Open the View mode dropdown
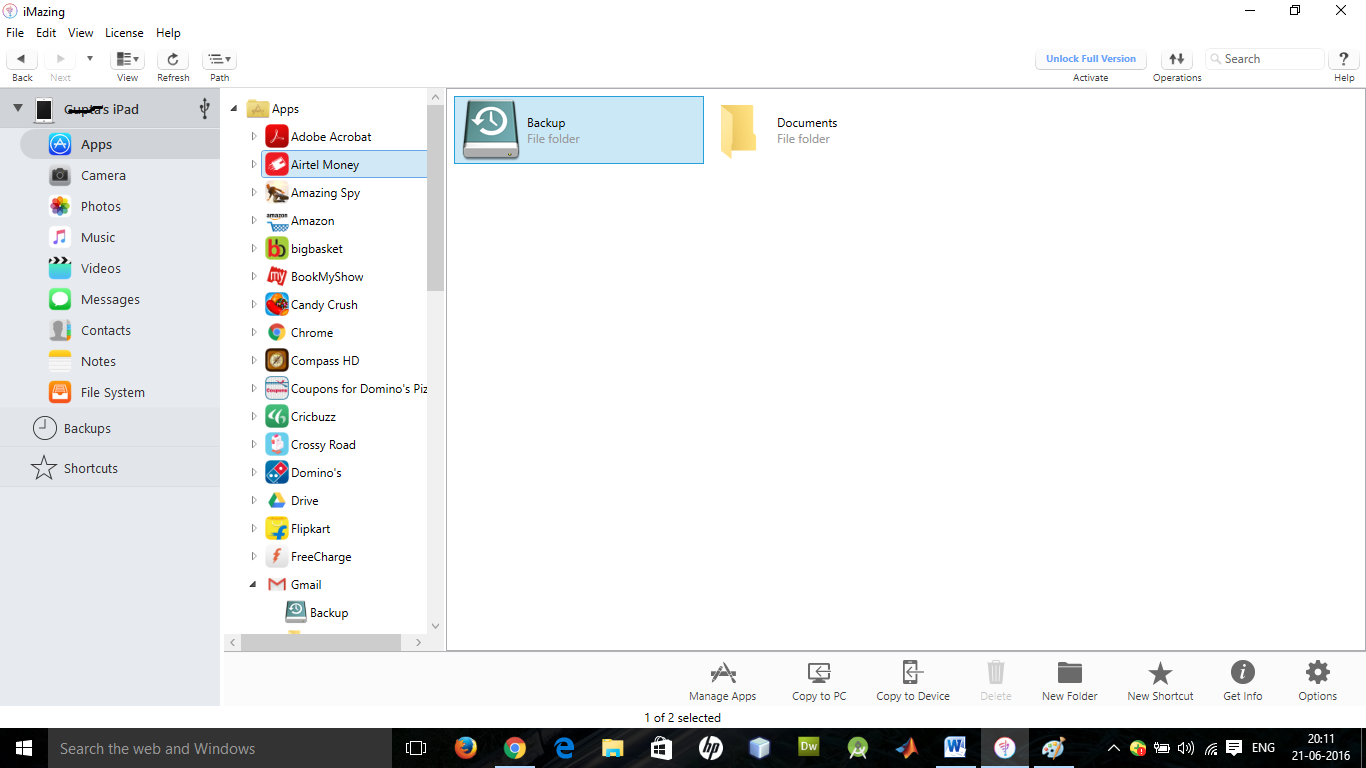Image resolution: width=1366 pixels, height=768 pixels. coord(128,59)
